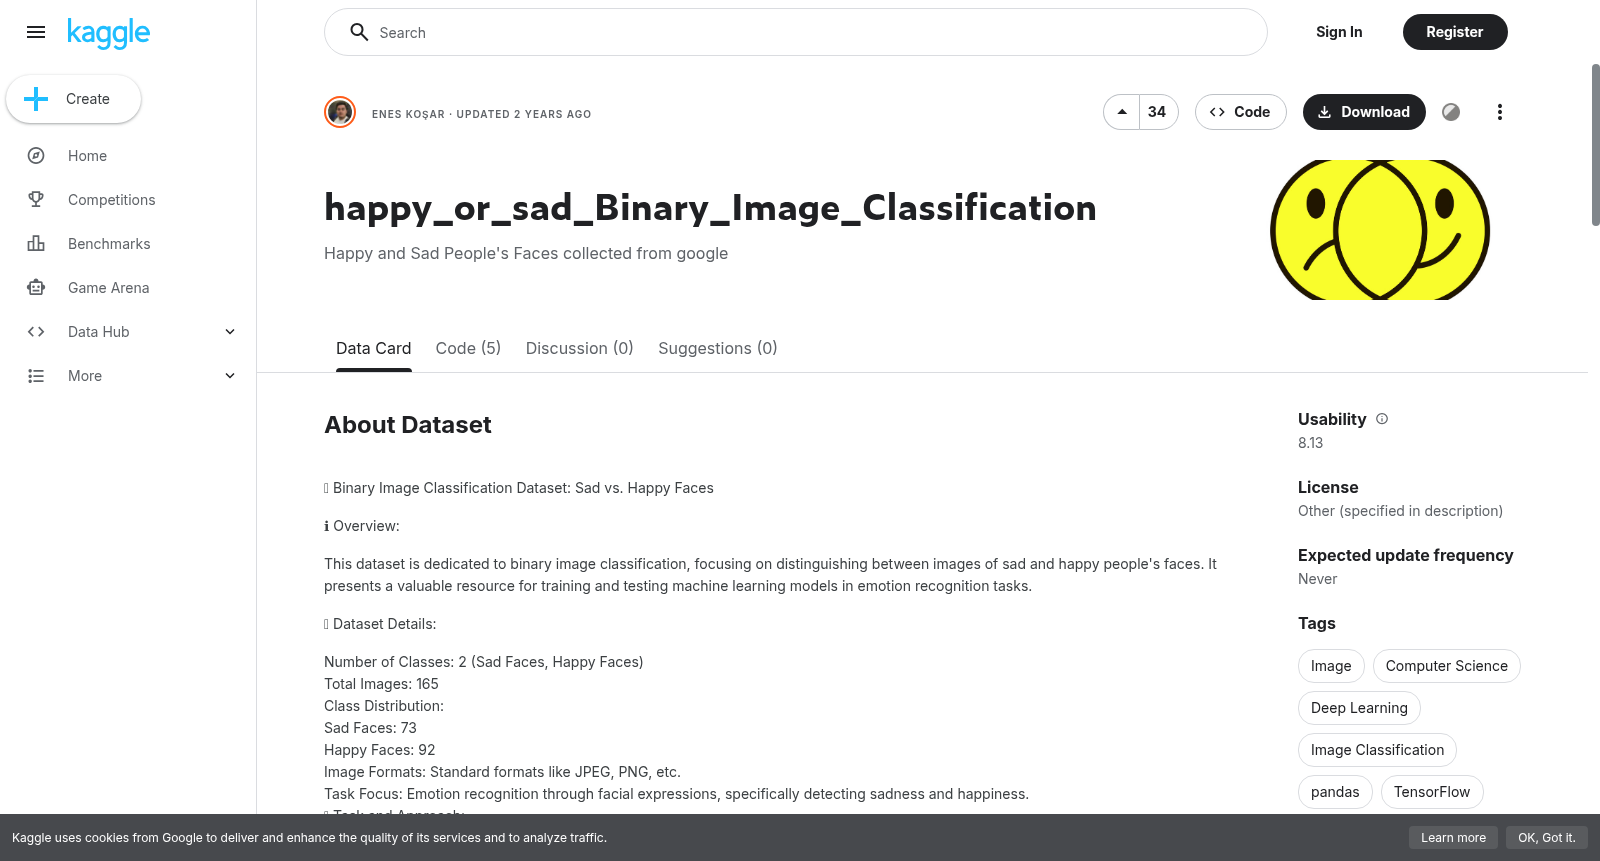Screen dimensions: 1600x861
Task: Click the 'Never' update frequency value
Action: click(x=1317, y=579)
